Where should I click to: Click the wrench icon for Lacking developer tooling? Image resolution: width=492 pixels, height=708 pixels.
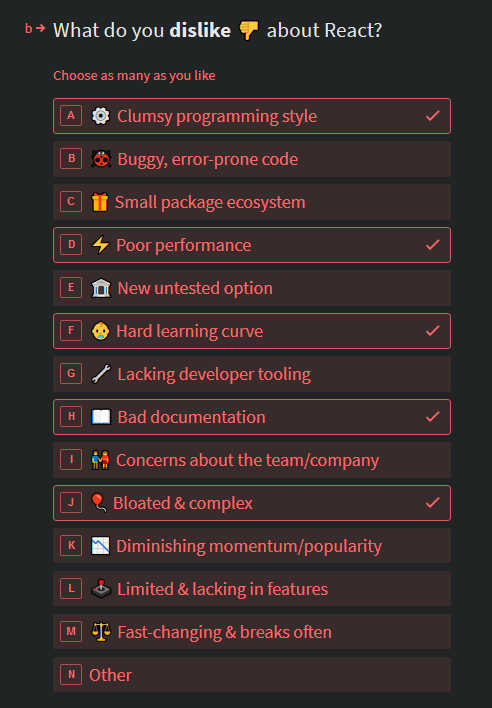tap(101, 374)
